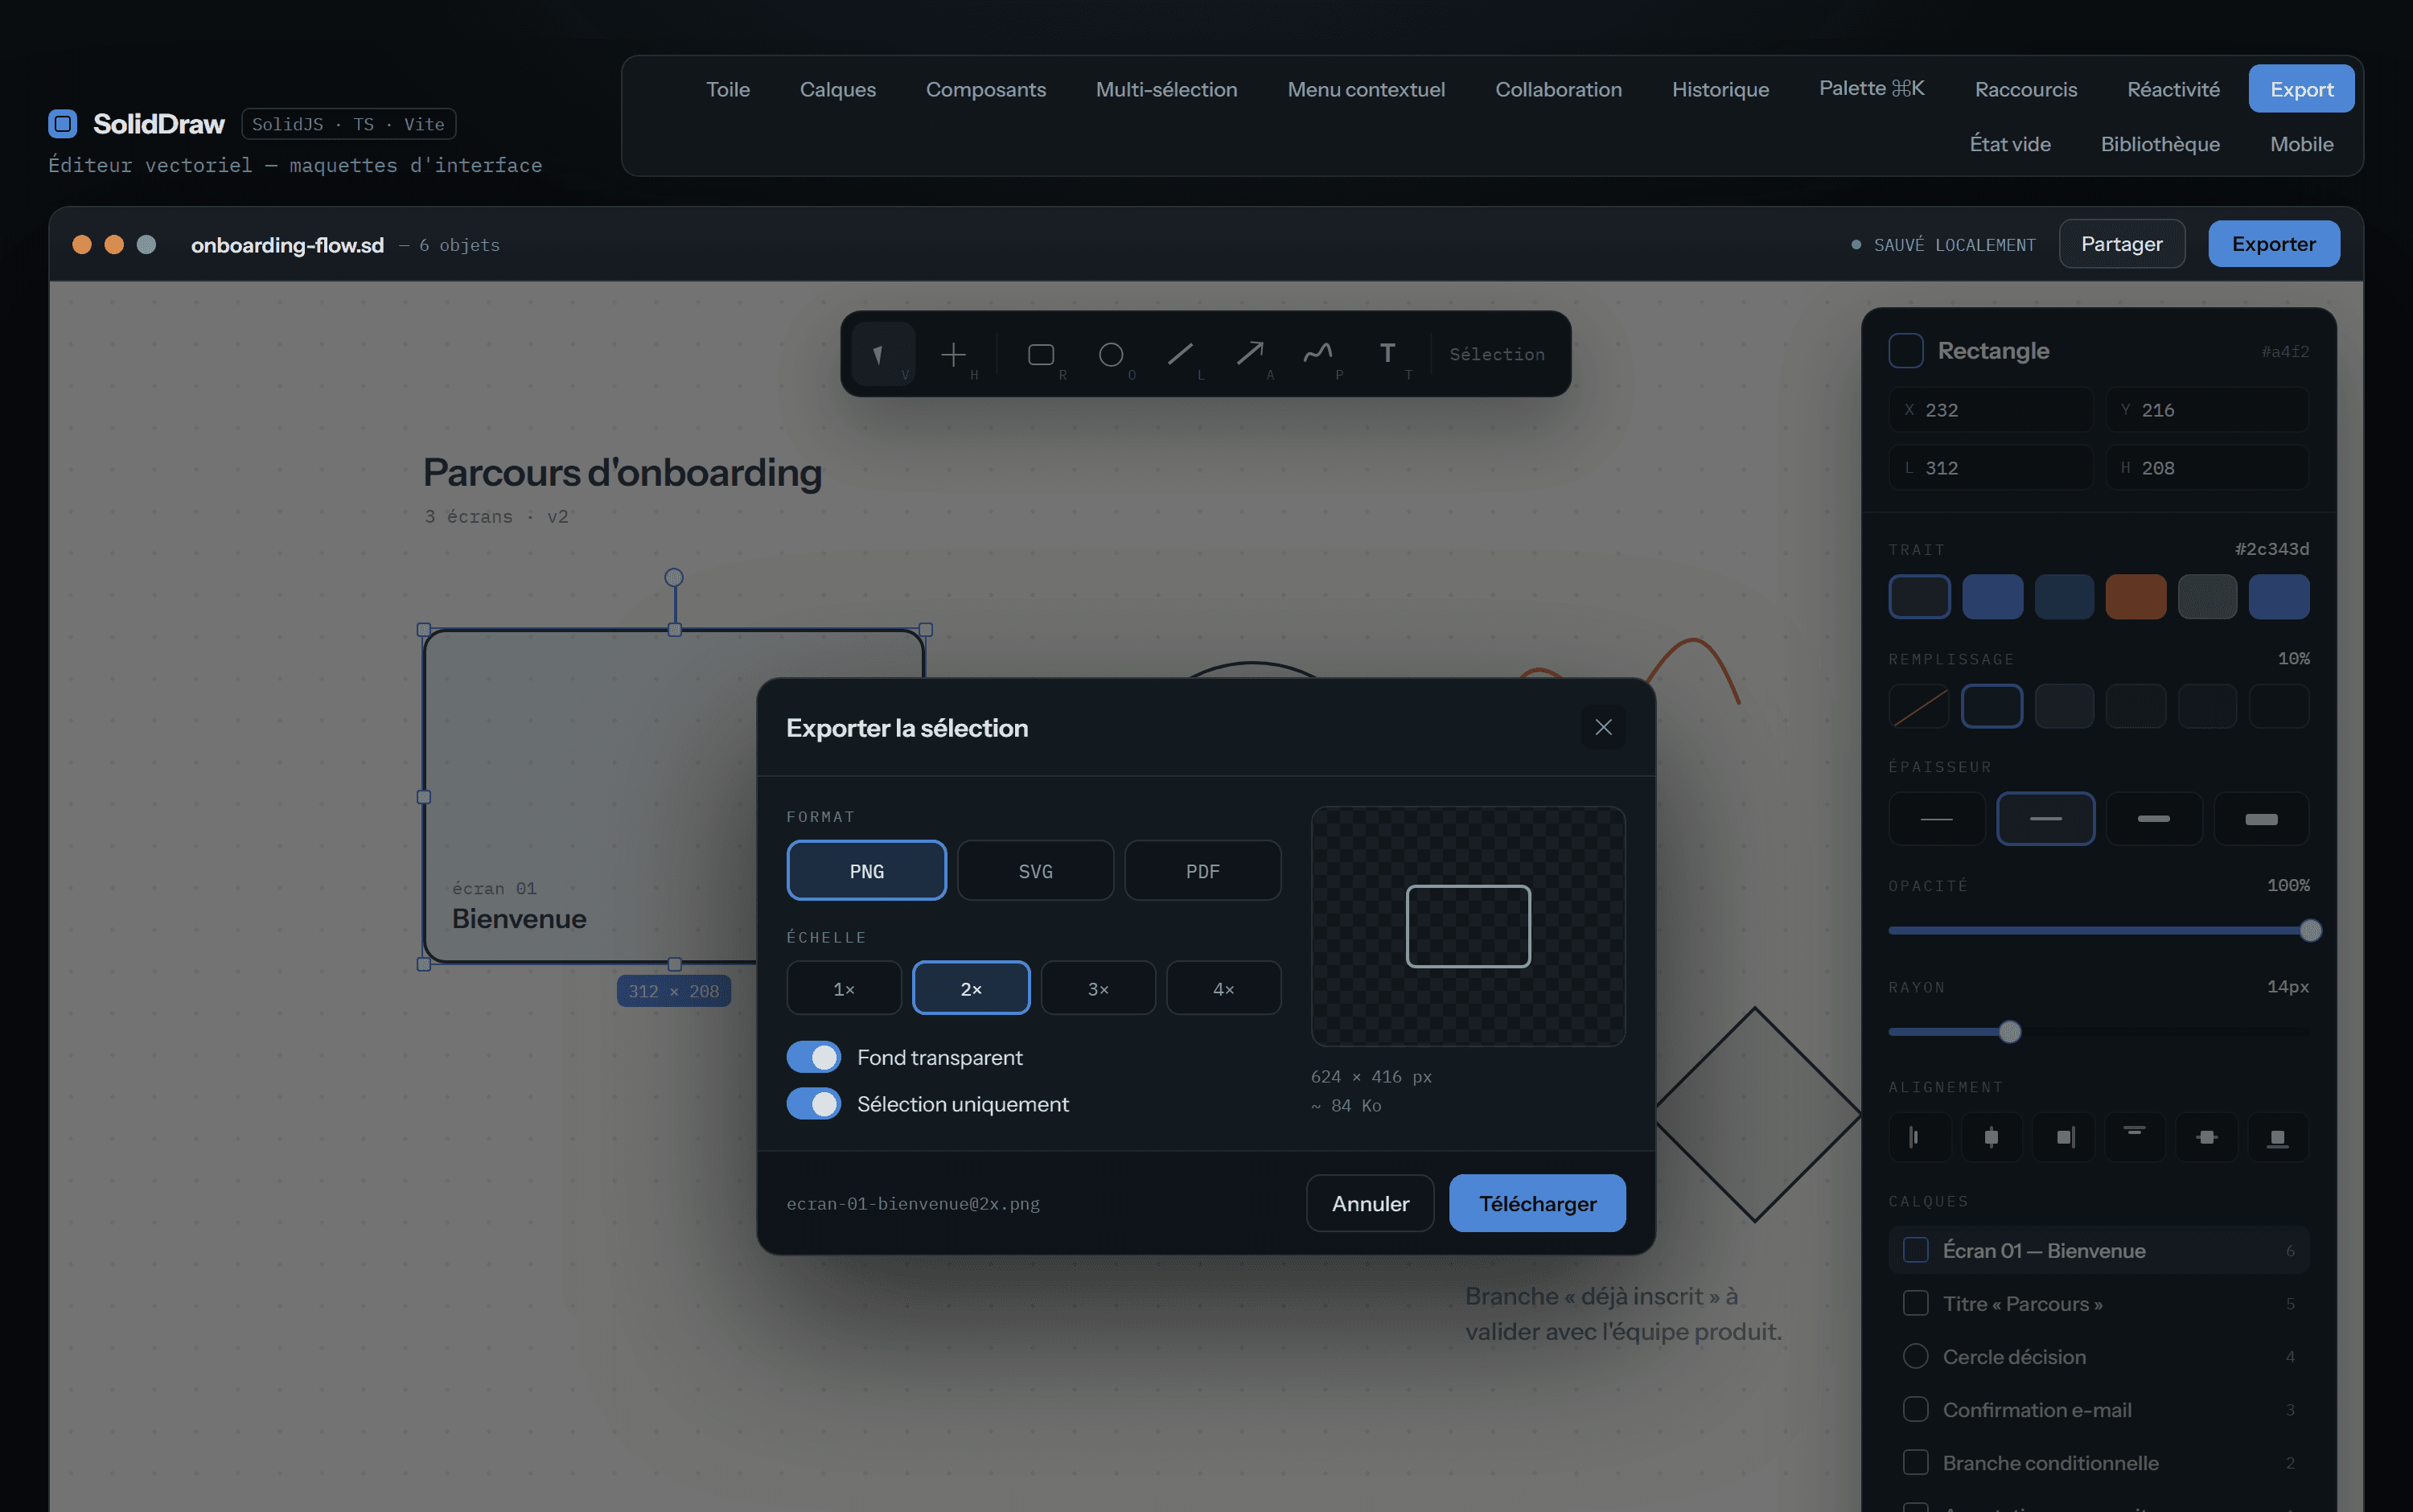Activate the line tool (L)
The width and height of the screenshot is (2413, 1512).
tap(1180, 354)
